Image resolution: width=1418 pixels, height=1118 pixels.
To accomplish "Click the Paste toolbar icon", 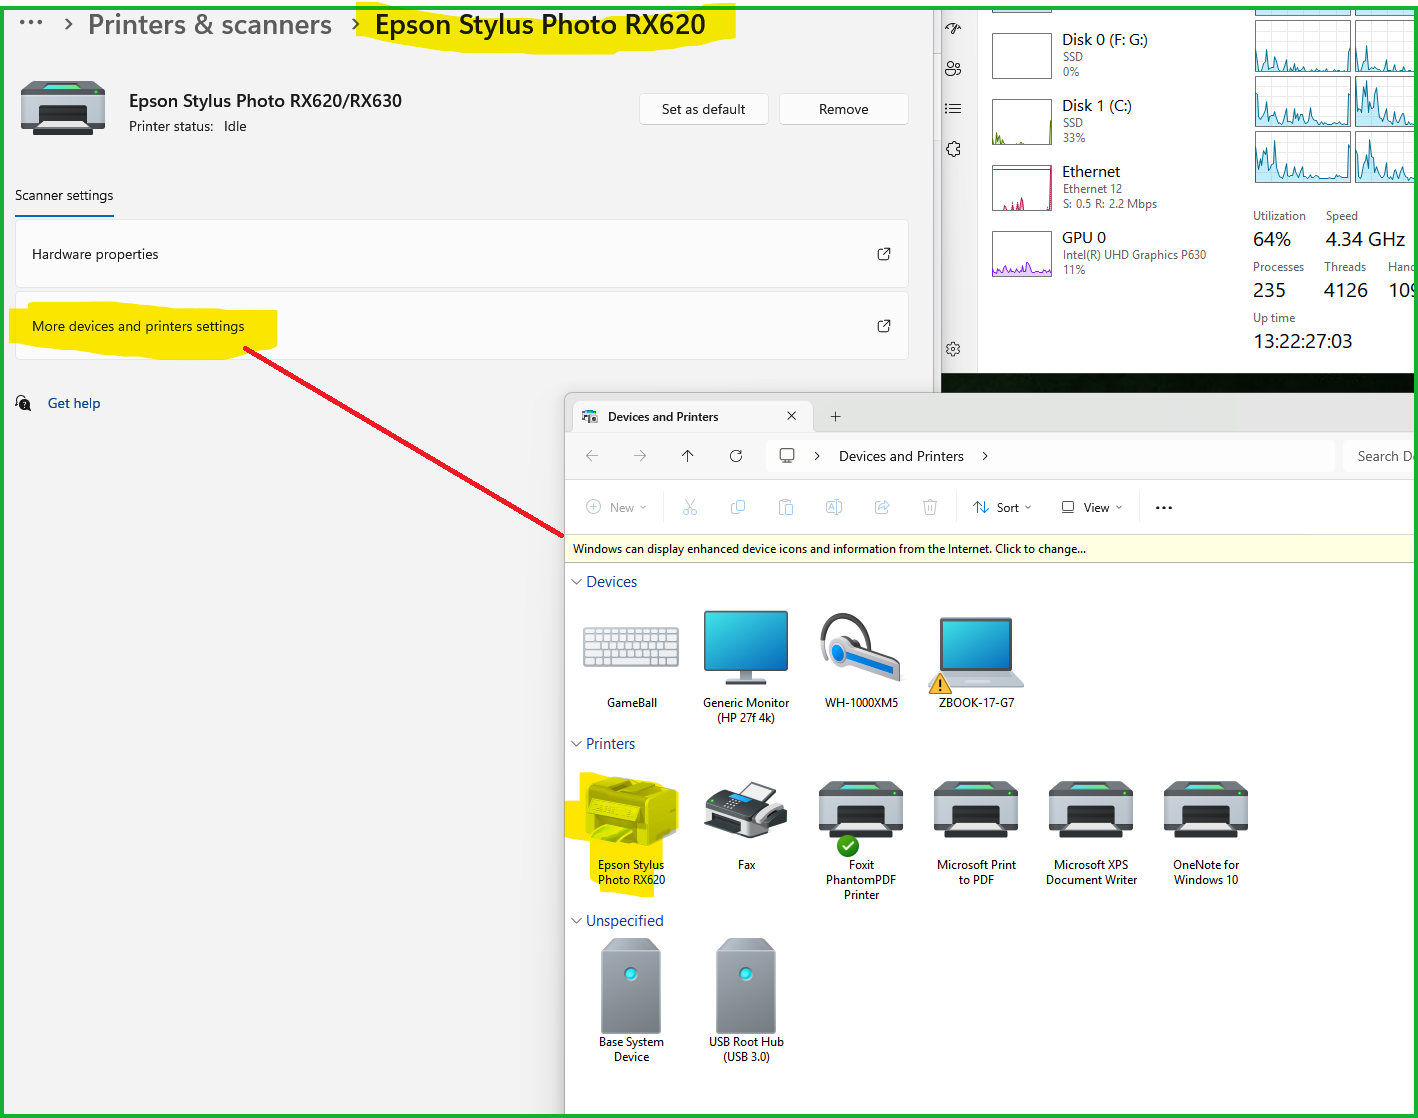I will 786,507.
